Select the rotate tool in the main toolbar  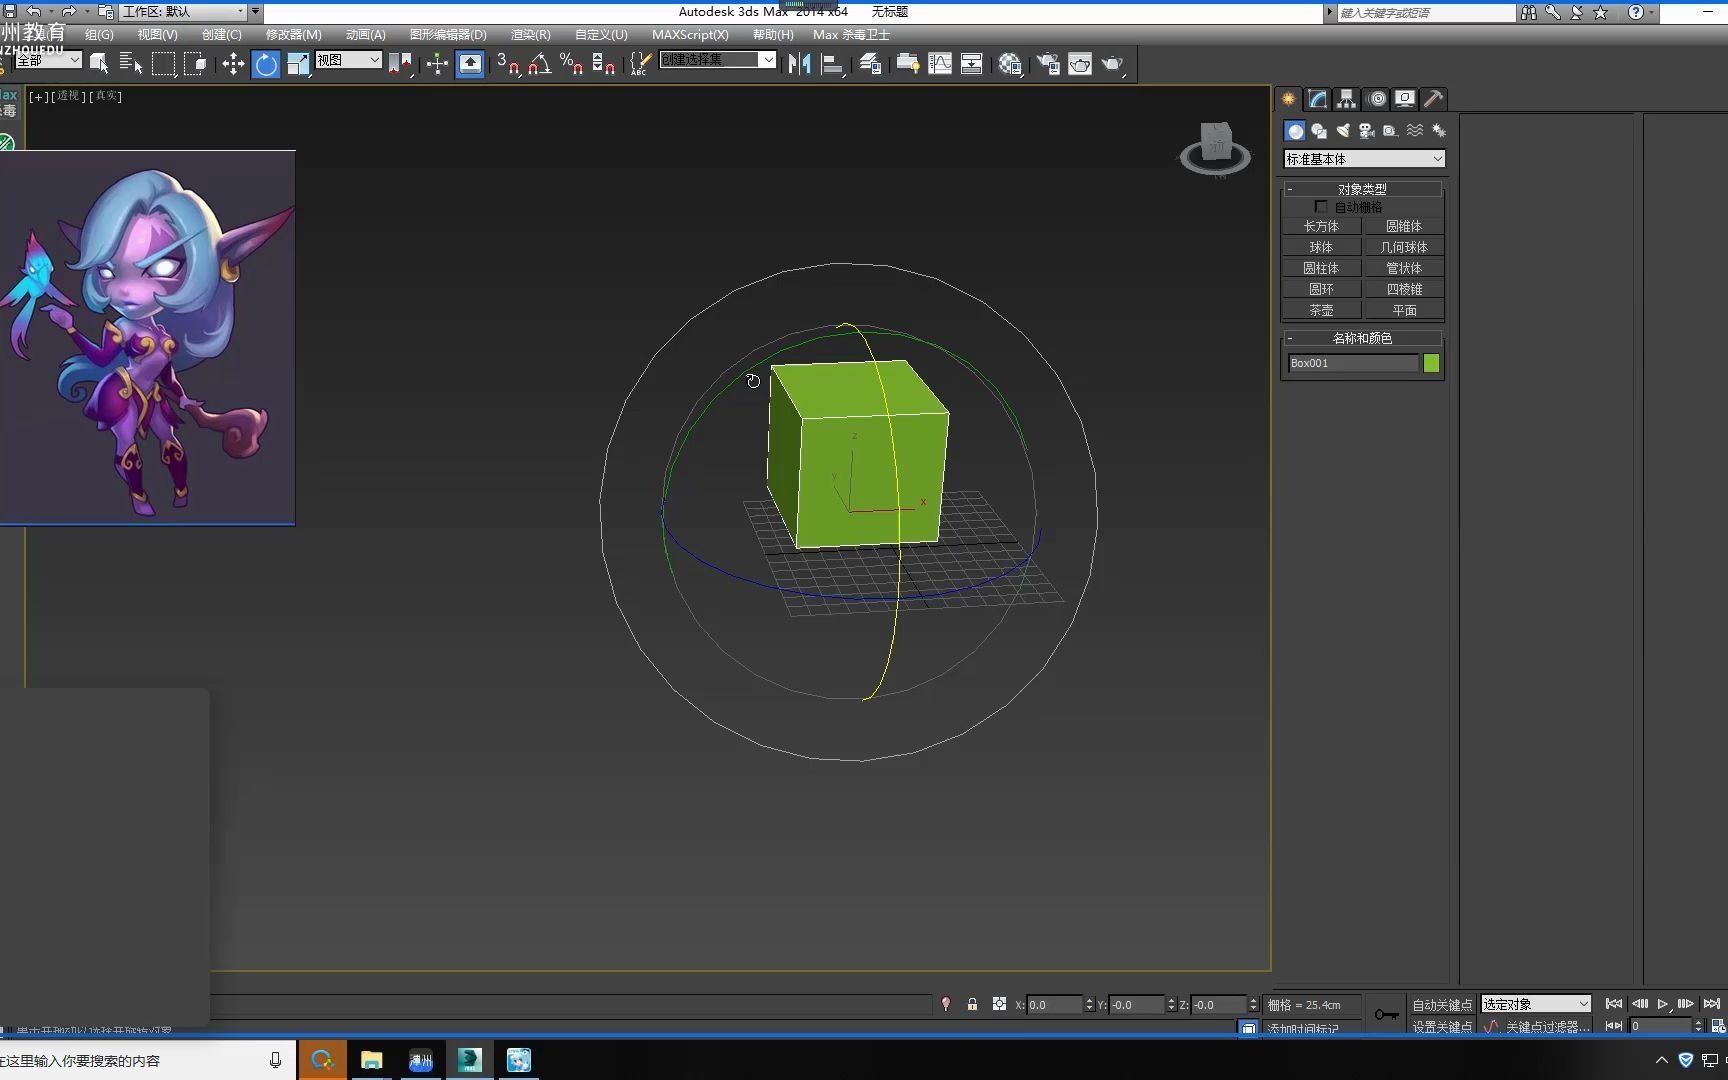[265, 63]
